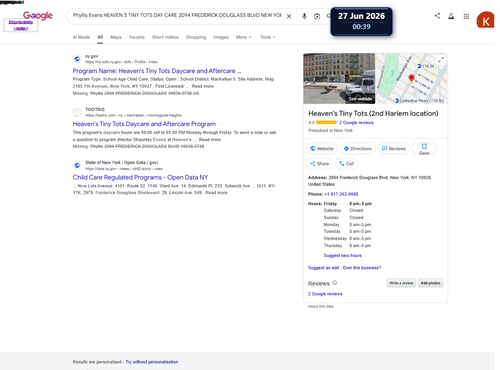The width and height of the screenshot is (500, 370).
Task: Open Program Name: Heaven's Tiny Tots Daycare result
Action: [157, 71]
